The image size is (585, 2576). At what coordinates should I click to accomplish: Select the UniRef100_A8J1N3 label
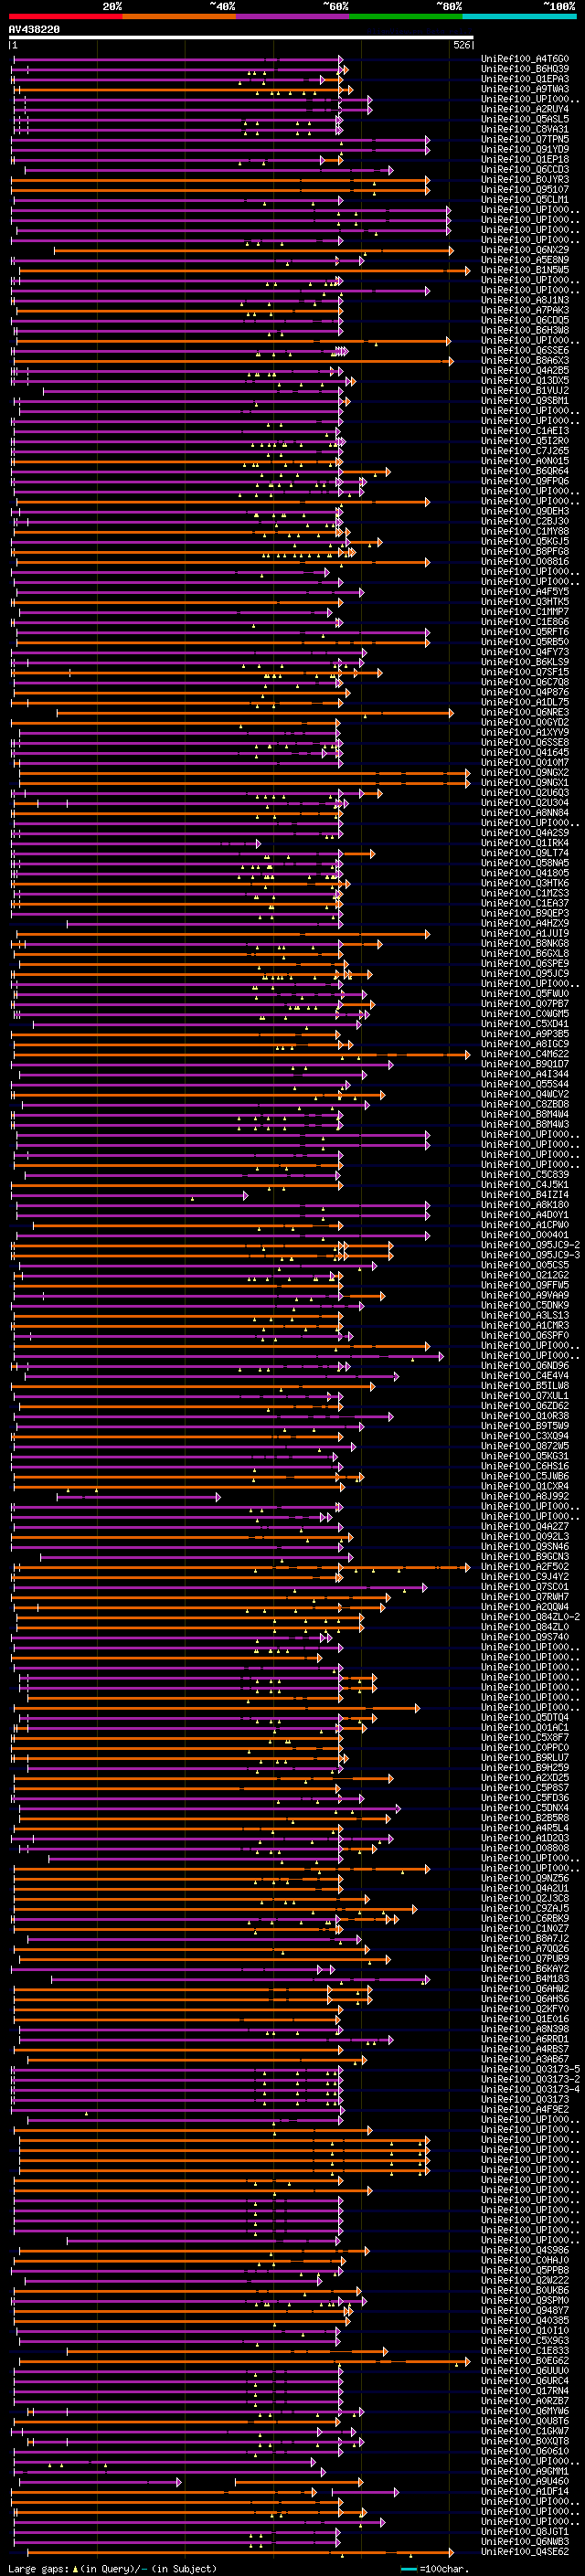point(525,300)
